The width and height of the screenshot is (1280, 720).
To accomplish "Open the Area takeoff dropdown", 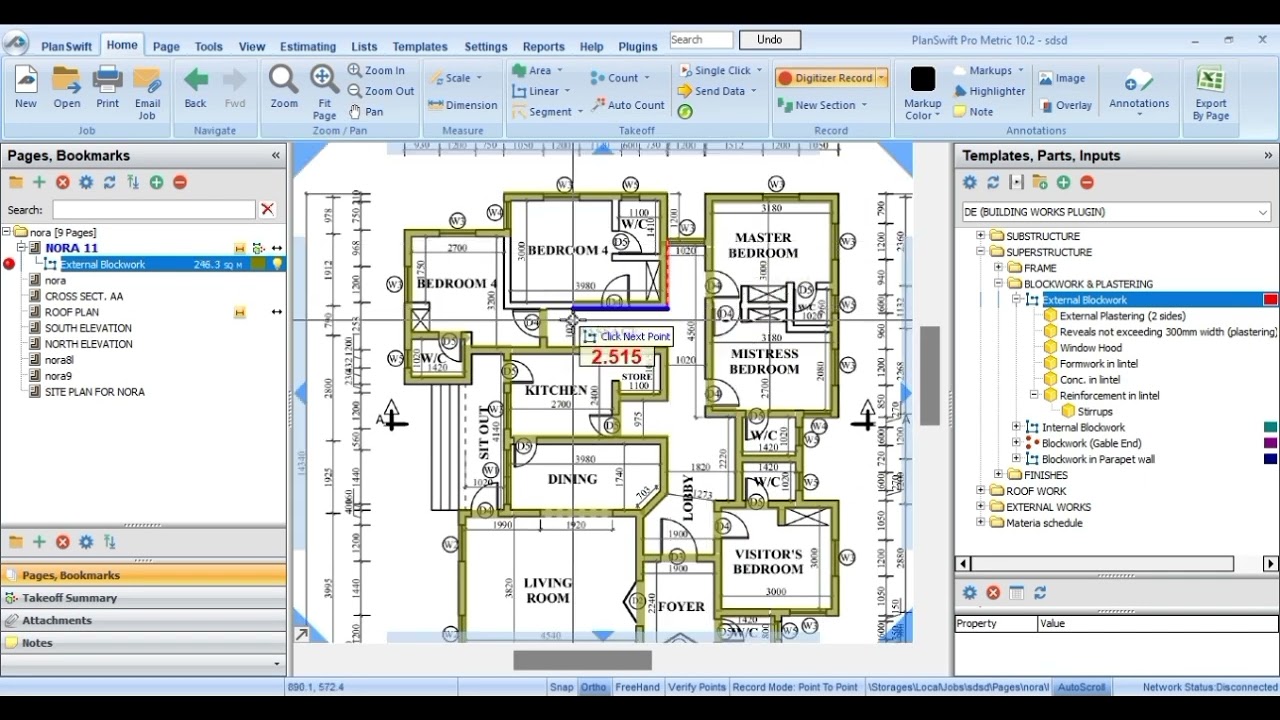I will [537, 71].
